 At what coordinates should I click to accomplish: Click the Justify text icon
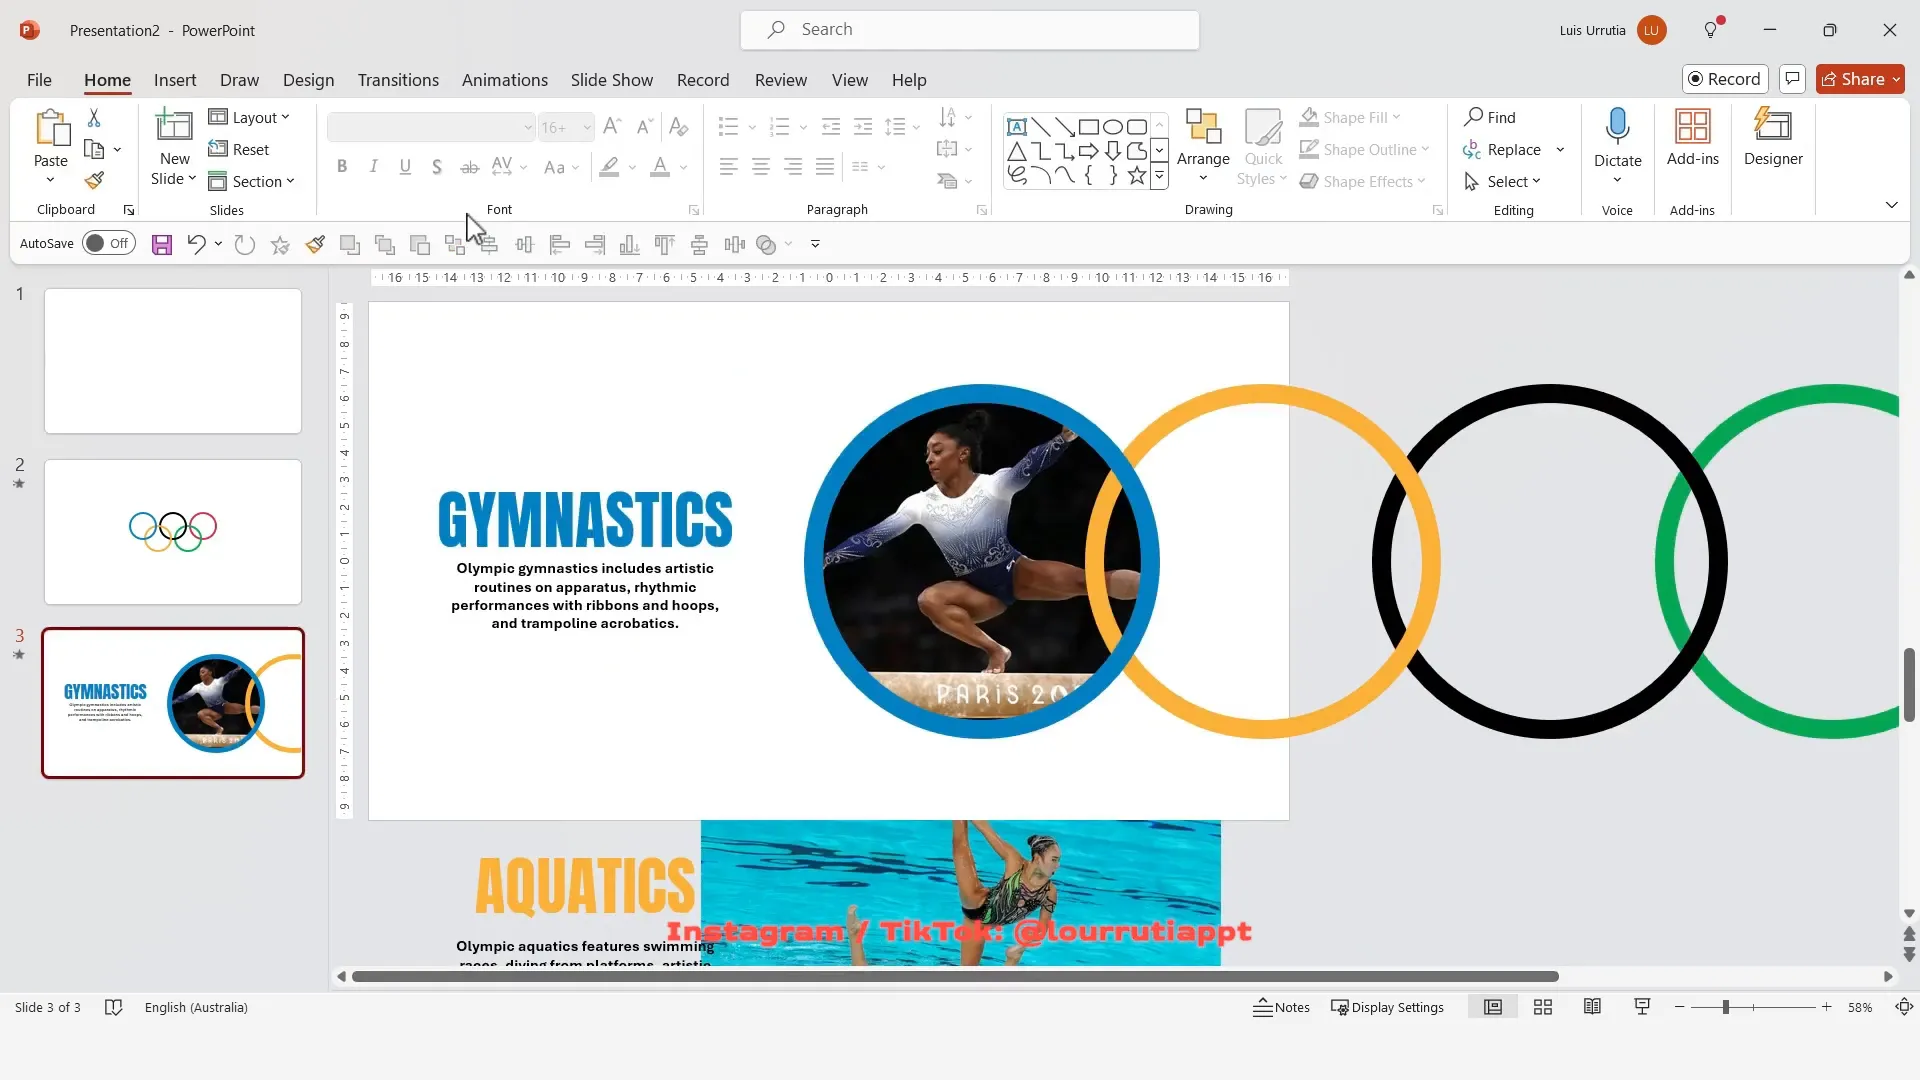(x=825, y=167)
